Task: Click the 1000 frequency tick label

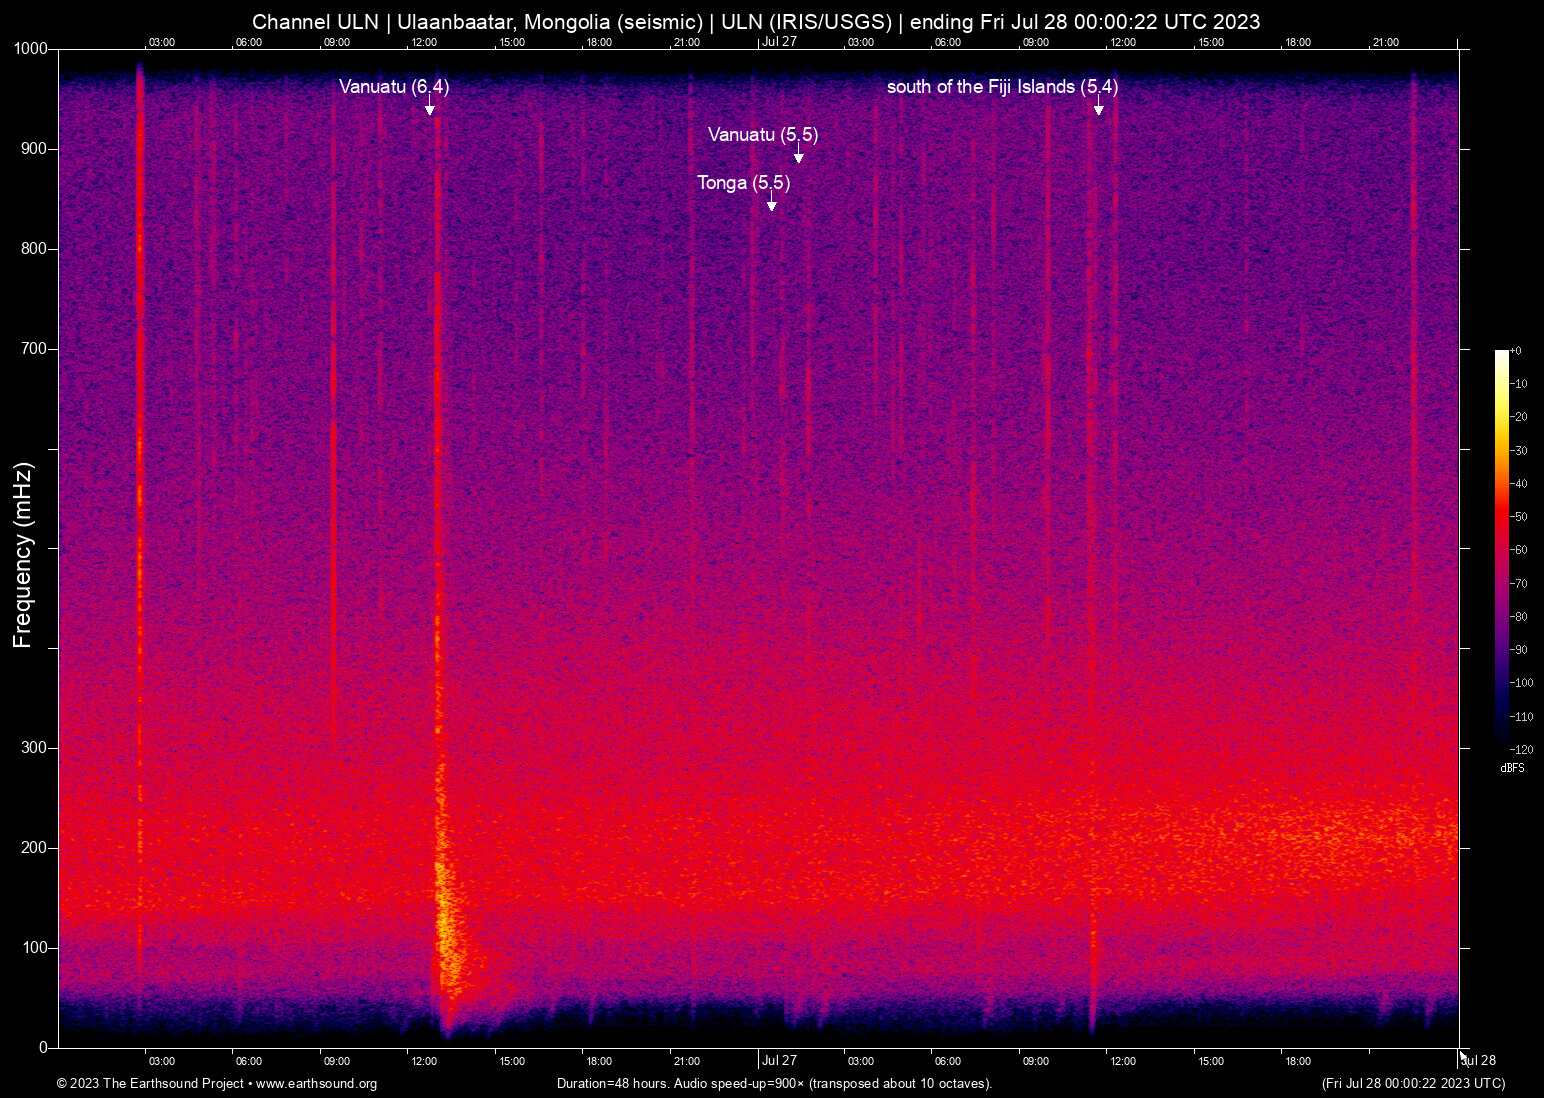Action: point(31,49)
